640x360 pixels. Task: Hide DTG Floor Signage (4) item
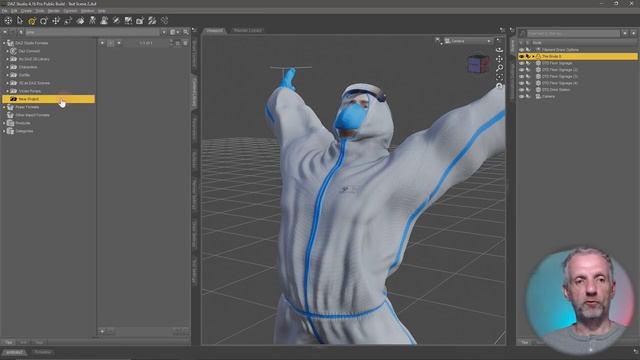521,83
